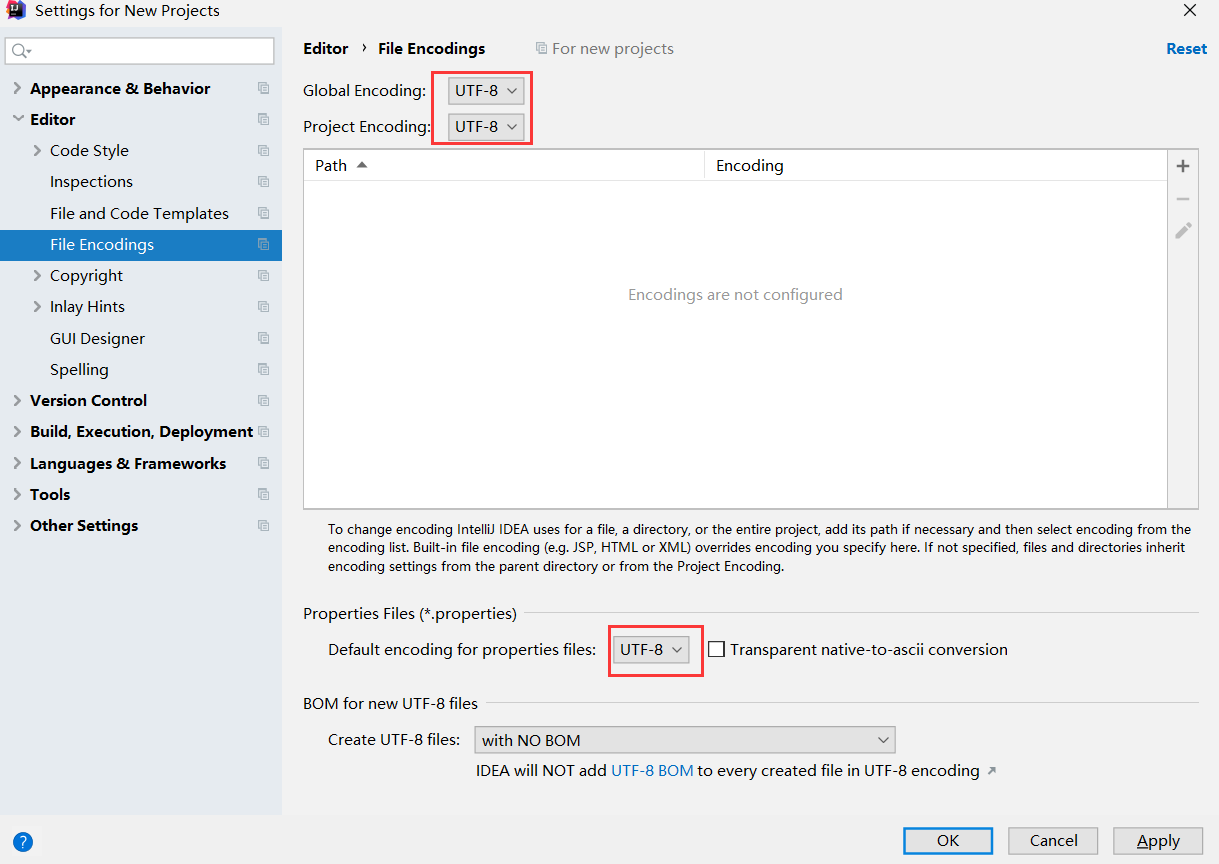The width and height of the screenshot is (1219, 864).
Task: Expand the Code Style node arrow
Action: point(37,150)
